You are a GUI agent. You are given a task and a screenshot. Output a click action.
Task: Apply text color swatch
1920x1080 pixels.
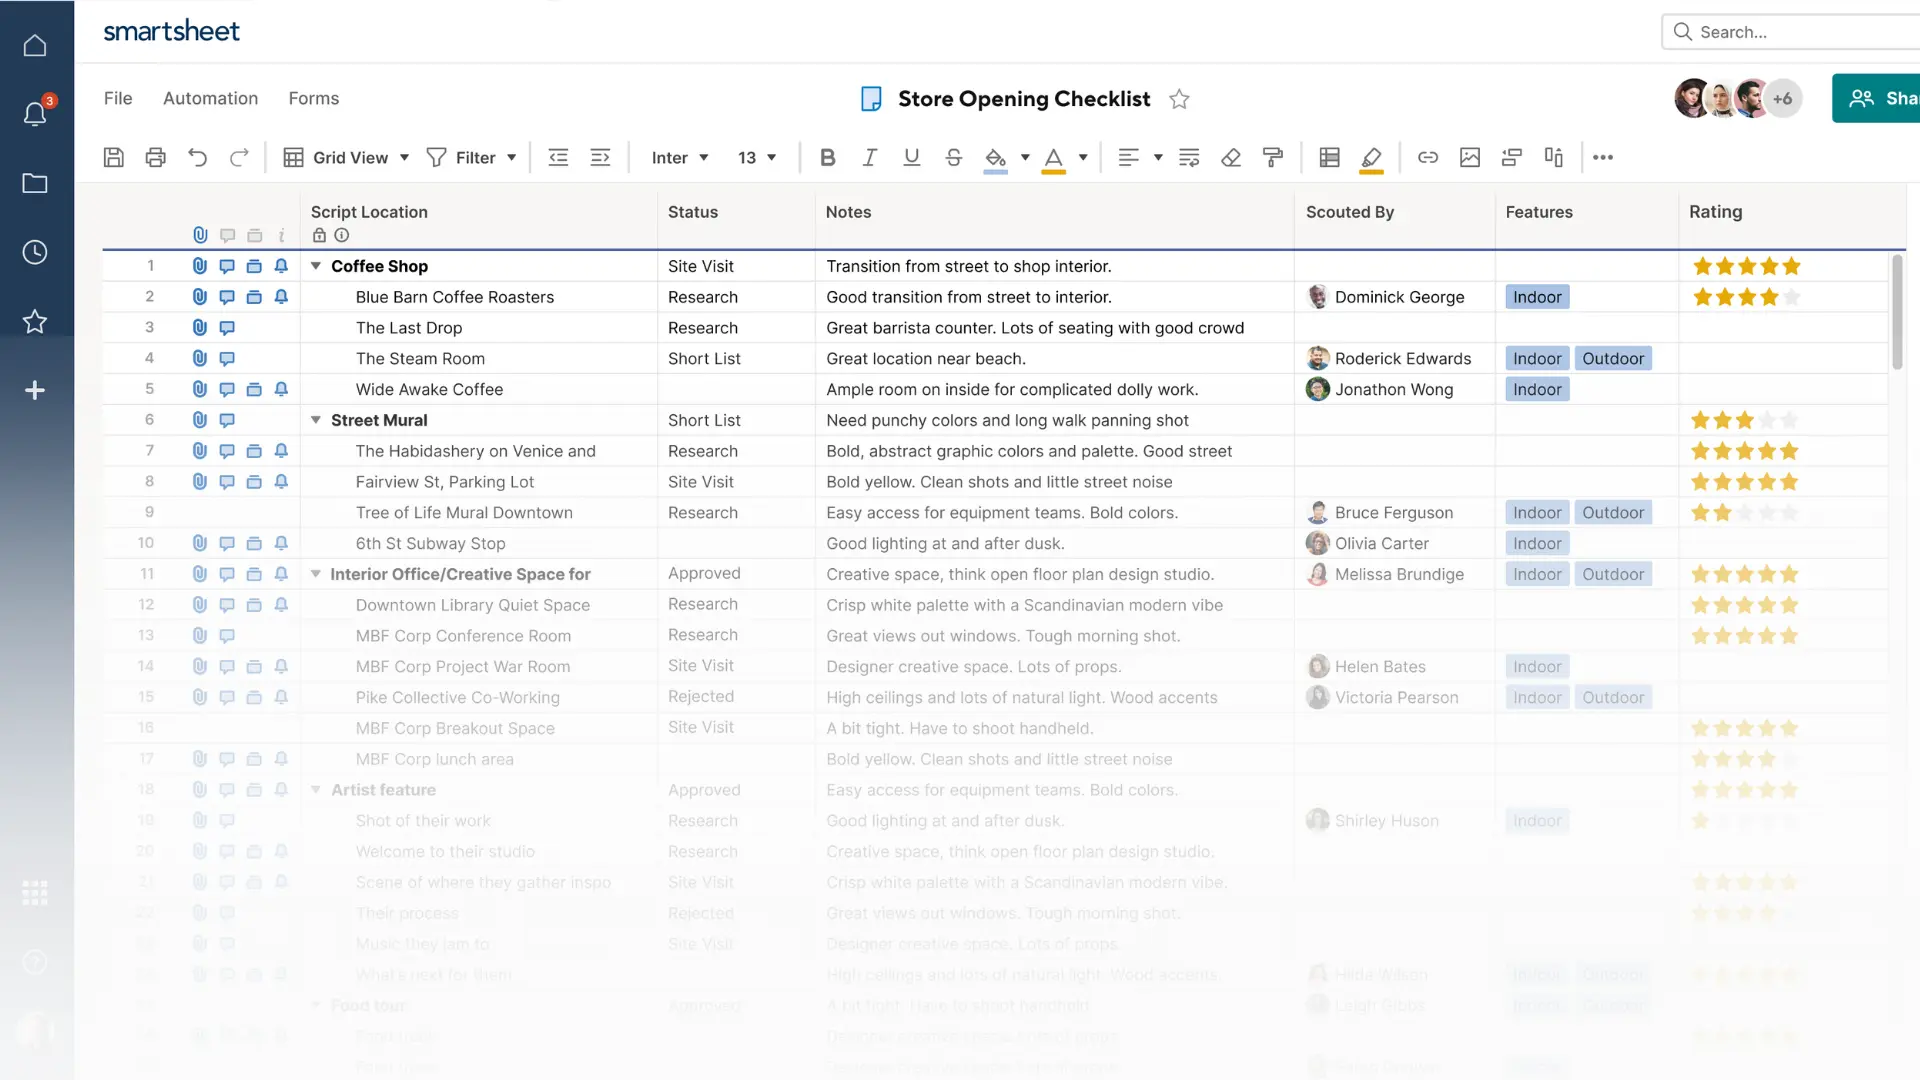tap(1053, 159)
